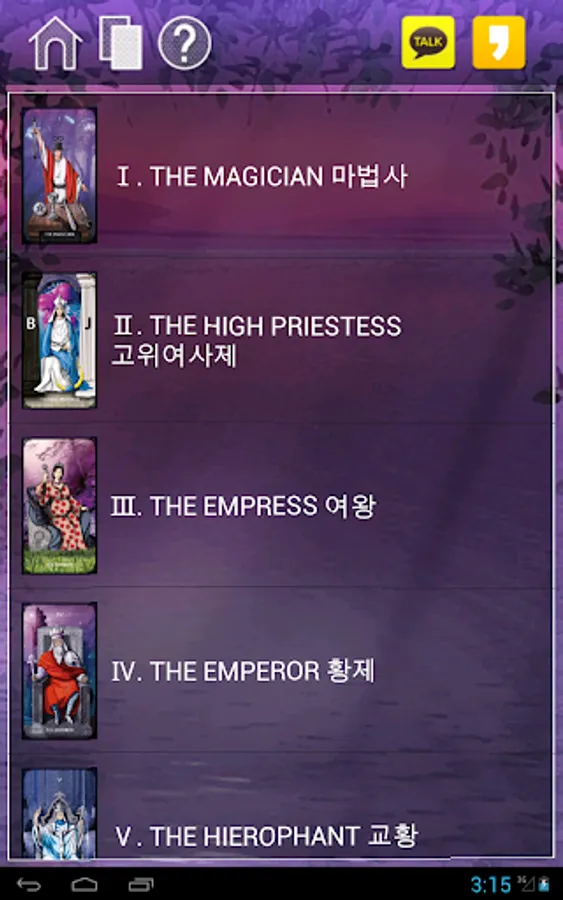The image size is (563, 900).
Task: Open The Magician card thumbnail
Action: pyautogui.click(x=59, y=176)
